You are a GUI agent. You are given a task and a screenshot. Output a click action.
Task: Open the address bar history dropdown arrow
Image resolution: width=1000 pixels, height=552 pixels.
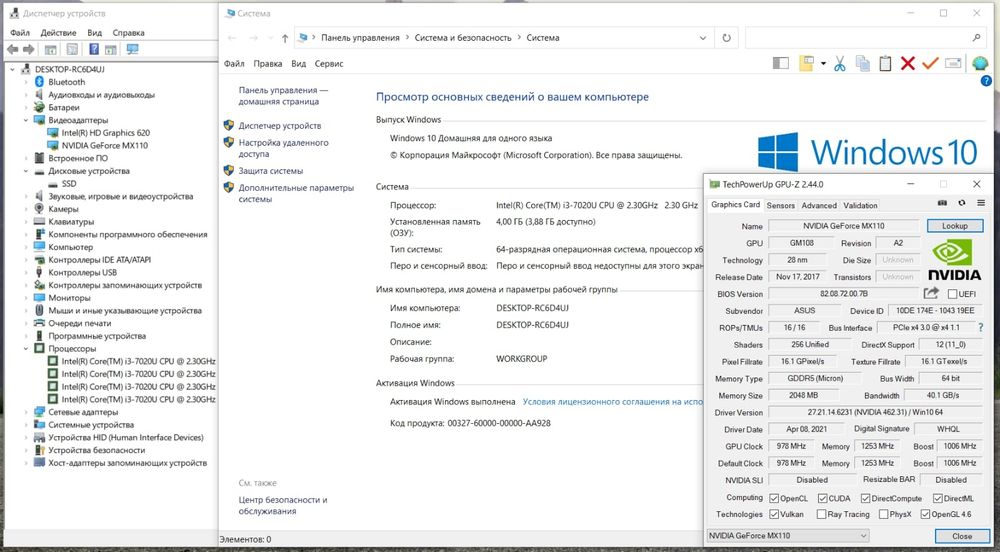pyautogui.click(x=703, y=38)
